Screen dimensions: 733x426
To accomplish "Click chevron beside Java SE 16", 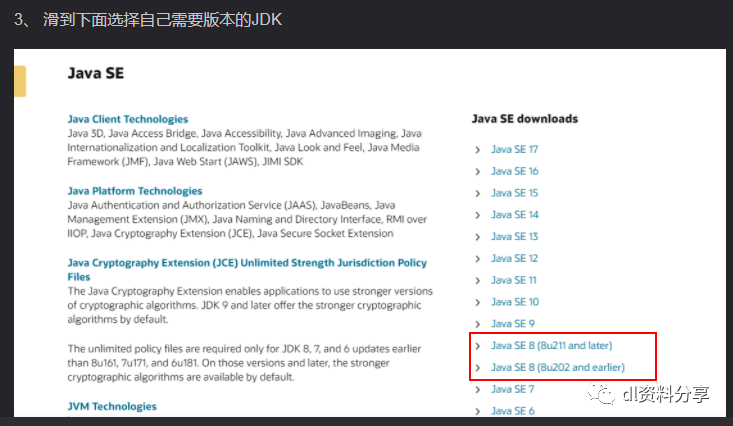I will [477, 172].
